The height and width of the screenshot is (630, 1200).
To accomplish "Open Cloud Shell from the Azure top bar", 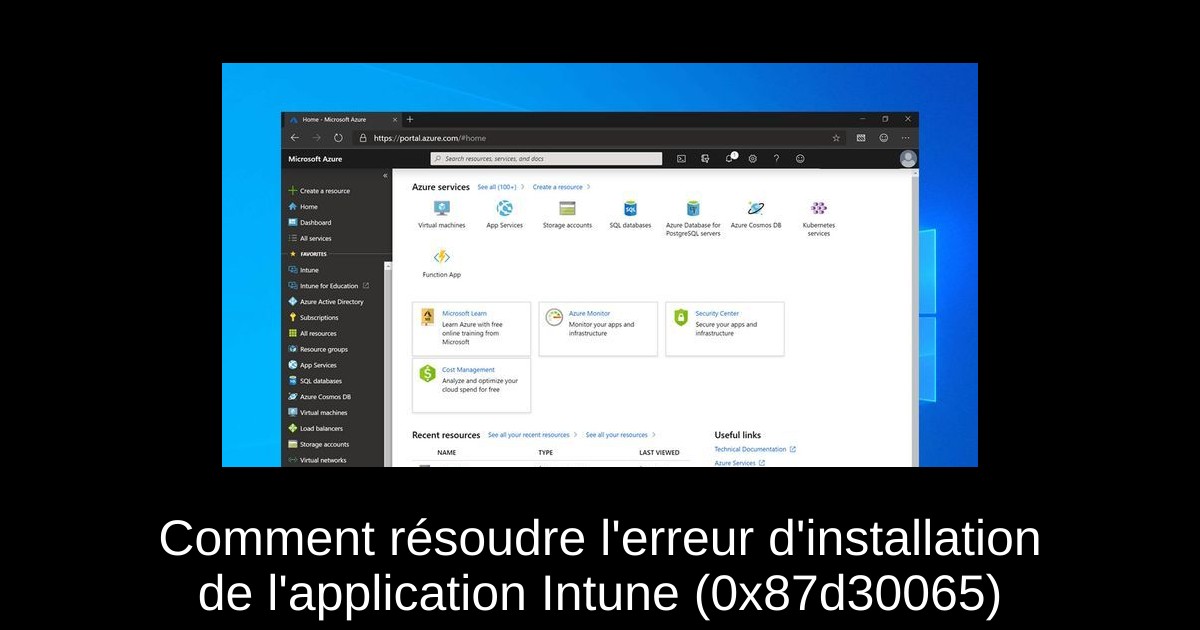I will coord(681,159).
